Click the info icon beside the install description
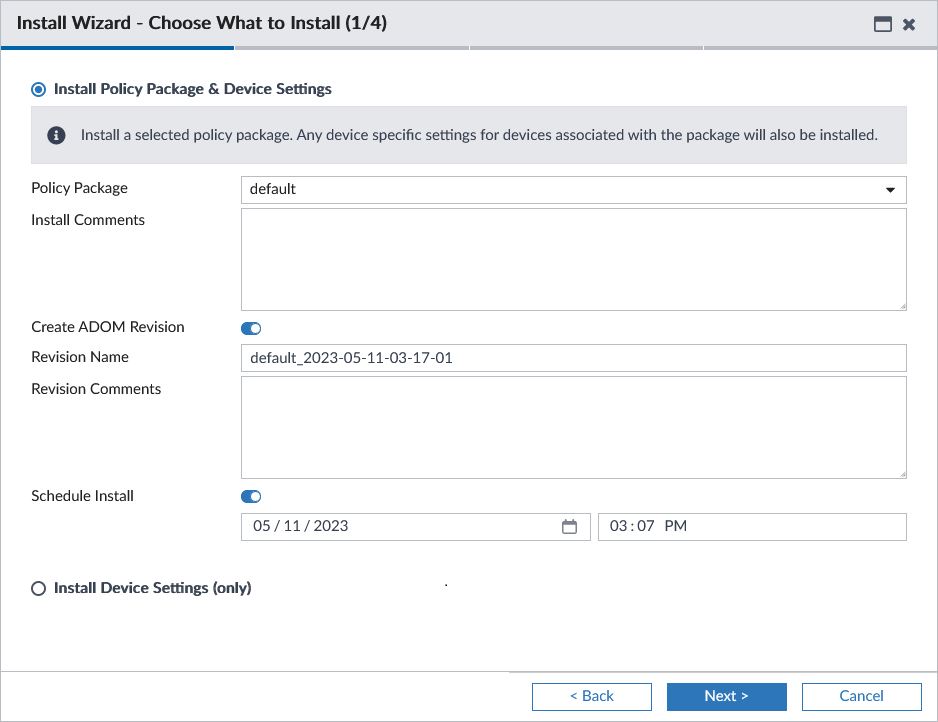Image resolution: width=938 pixels, height=722 pixels. (56, 134)
